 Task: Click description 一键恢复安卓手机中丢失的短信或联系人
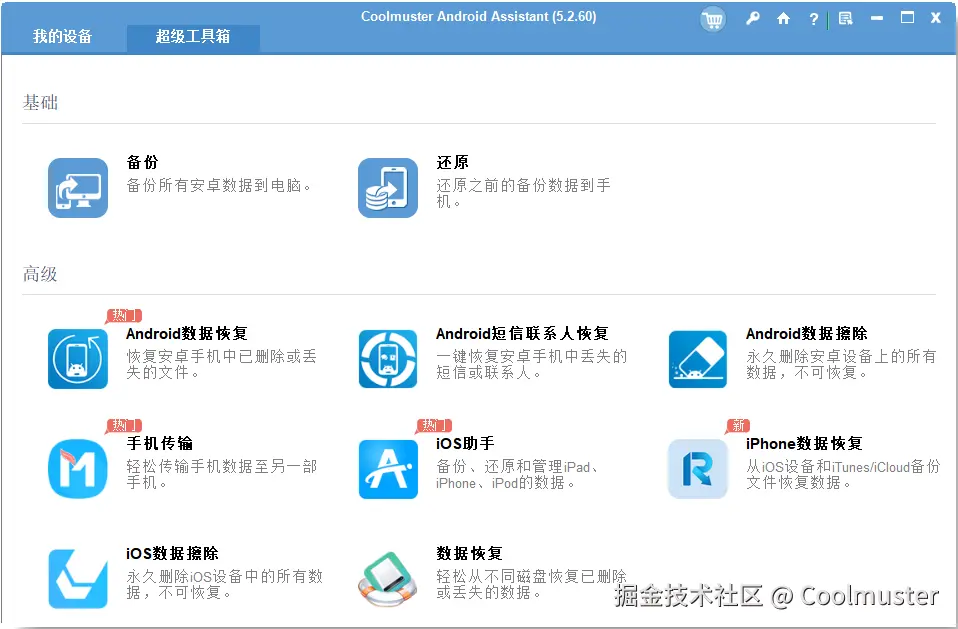click(x=532, y=364)
